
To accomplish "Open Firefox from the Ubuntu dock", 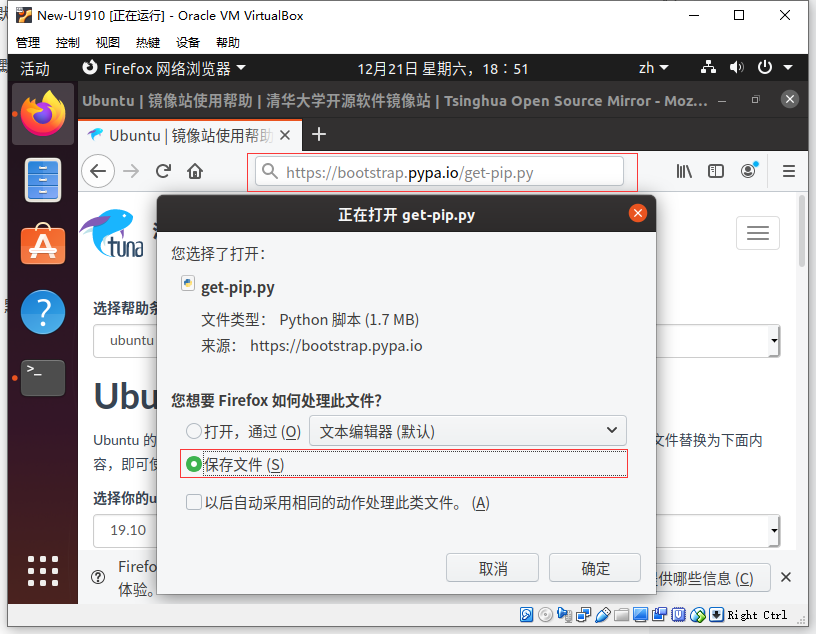I will click(43, 113).
